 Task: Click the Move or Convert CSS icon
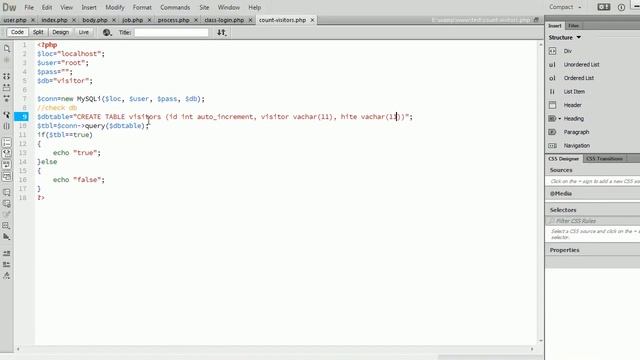coord(7,236)
